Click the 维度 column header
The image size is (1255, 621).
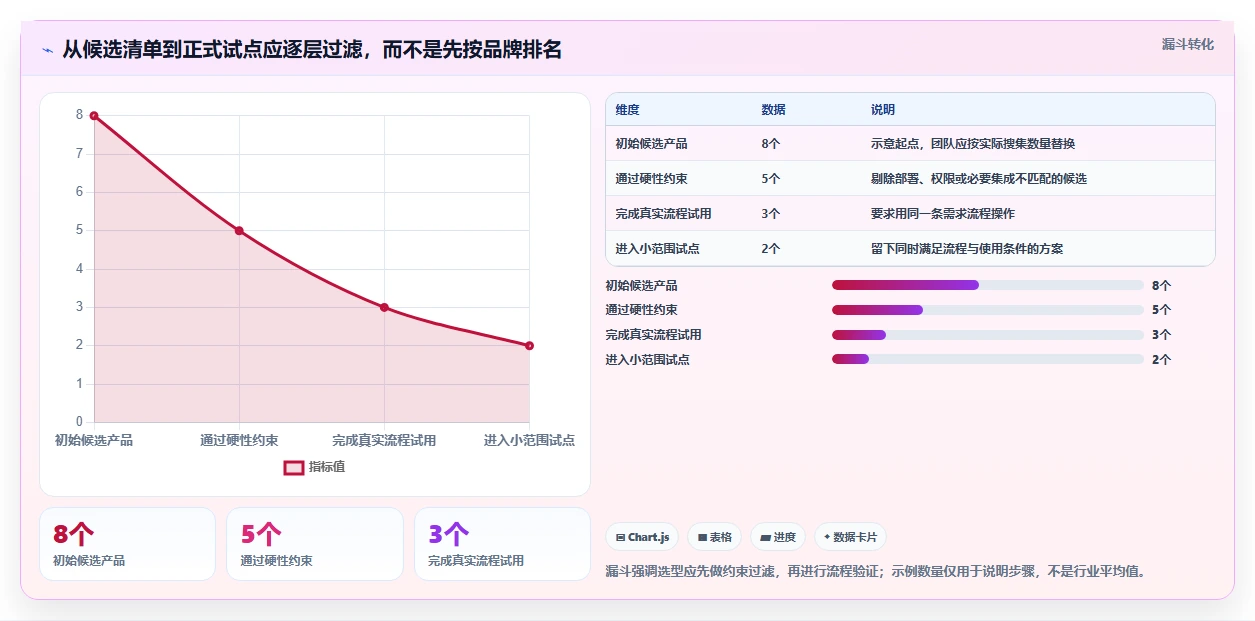point(628,110)
